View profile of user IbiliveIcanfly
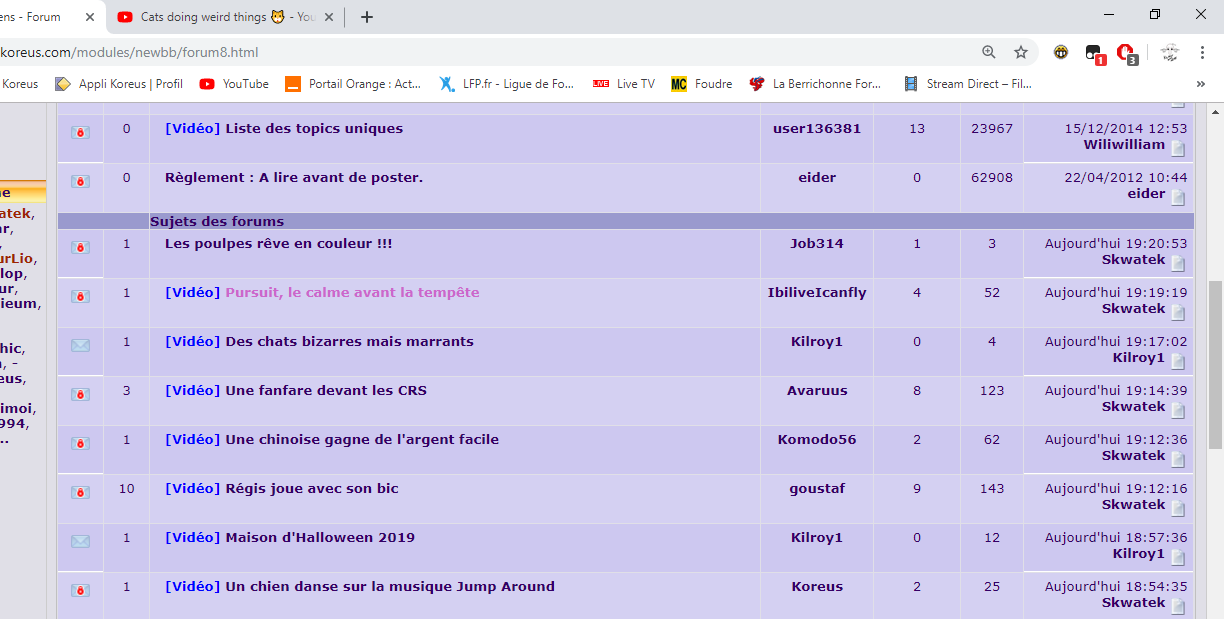The image size is (1224, 619). coord(816,292)
